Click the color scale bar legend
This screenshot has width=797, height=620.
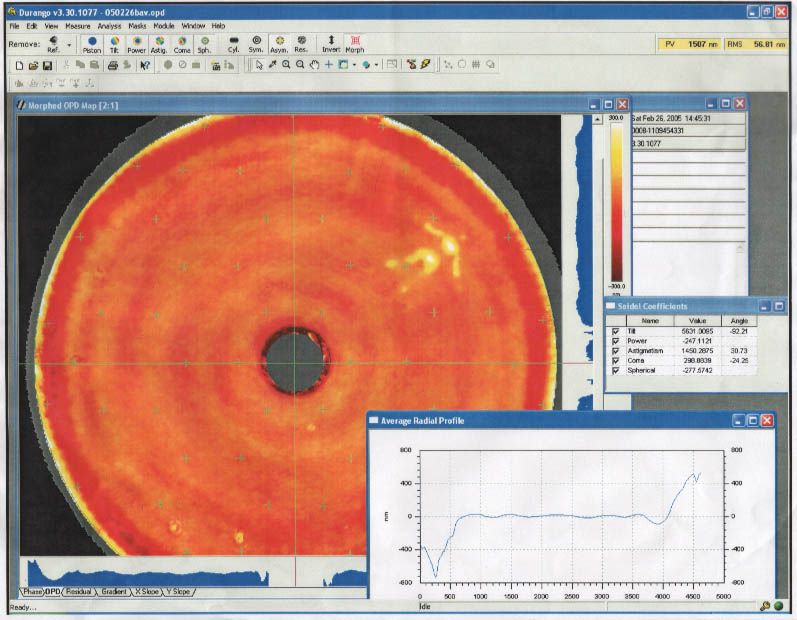(x=616, y=202)
